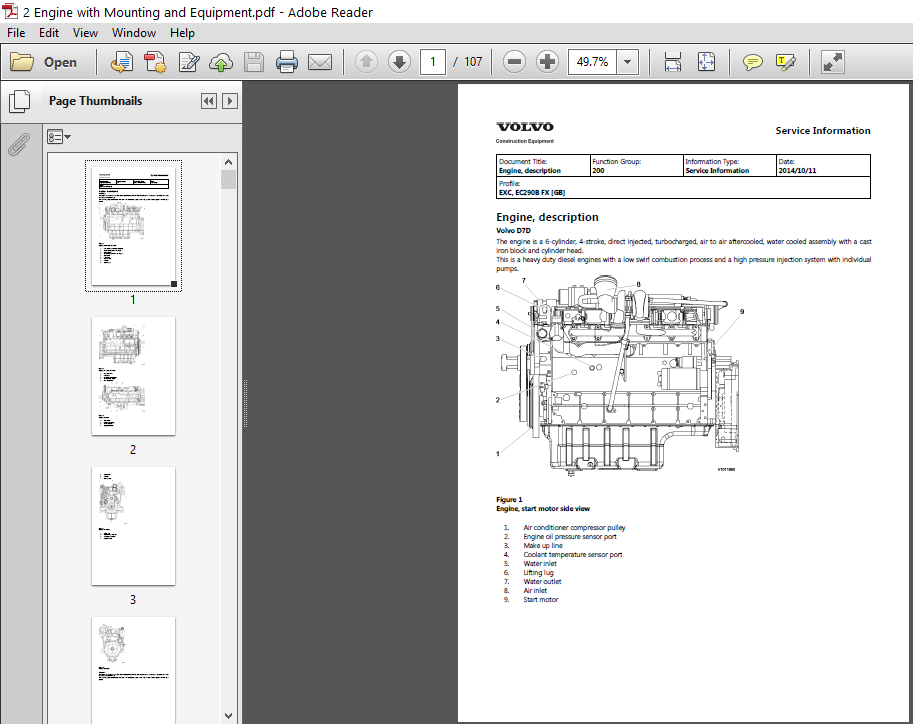This screenshot has height=724, width=913.
Task: Open the Help menu
Action: pyautogui.click(x=182, y=33)
